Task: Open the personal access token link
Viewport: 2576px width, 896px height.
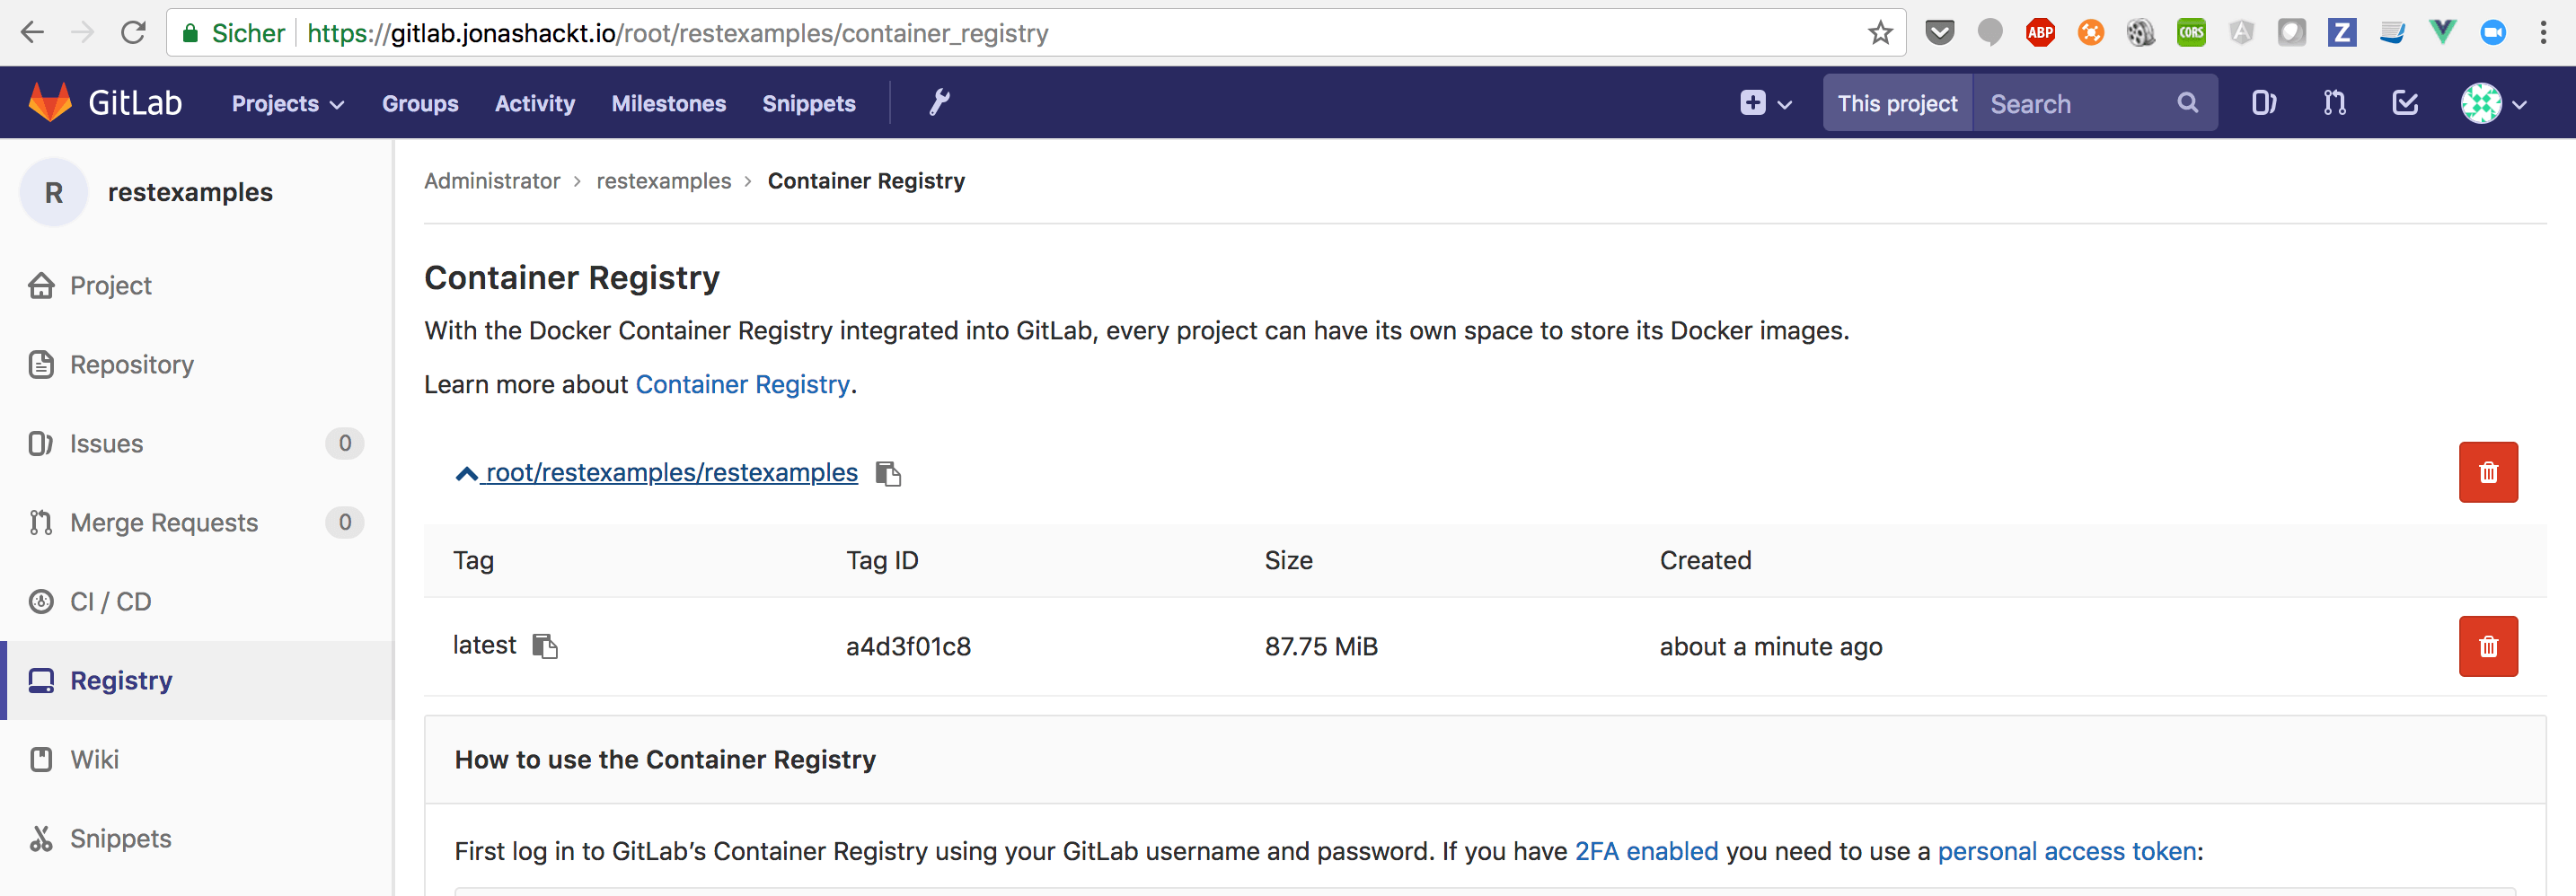Action: click(x=2066, y=851)
